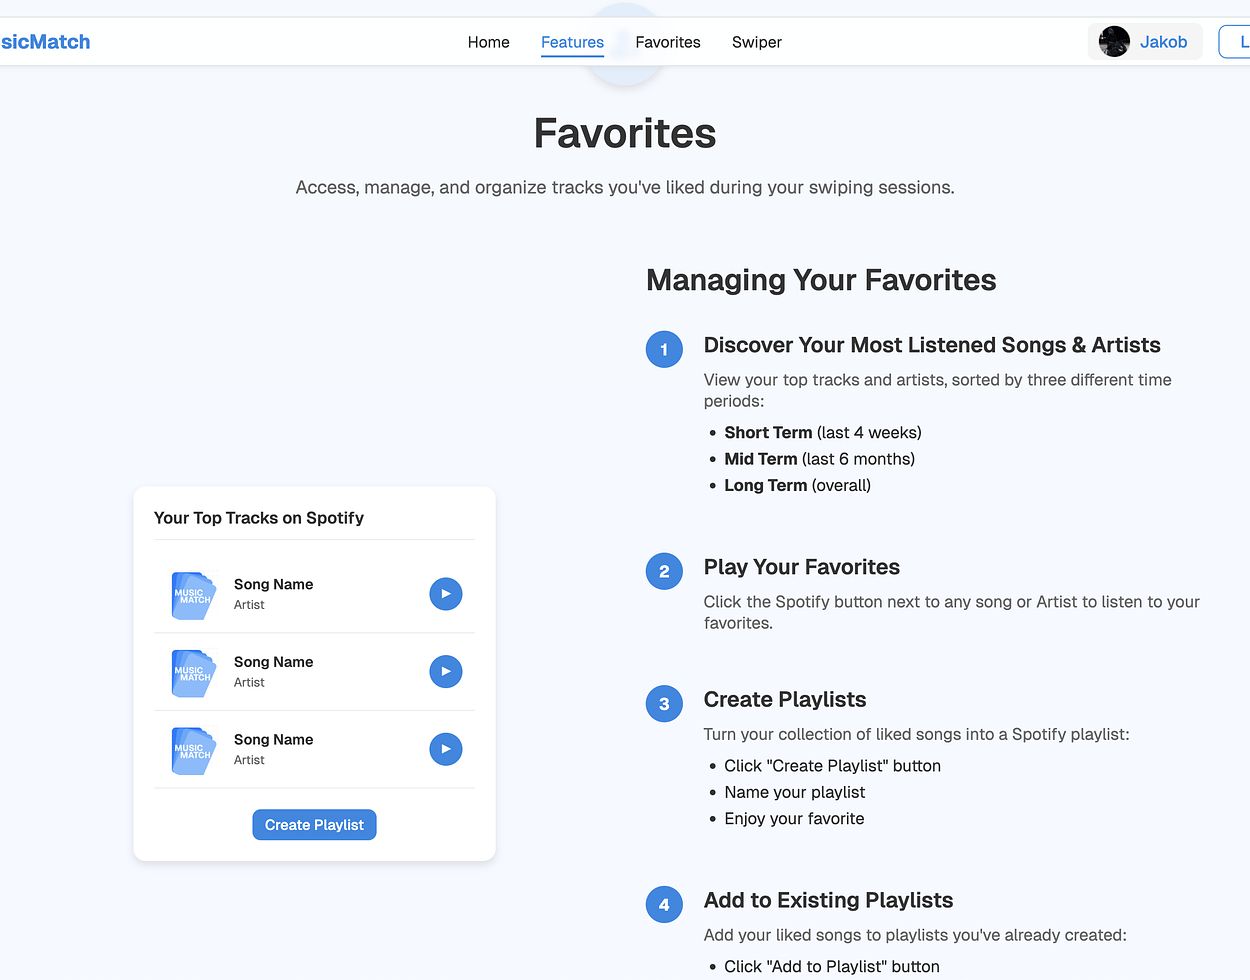Screen dimensions: 1250x980
Task: Open the Home page from navigation
Action: click(x=488, y=42)
